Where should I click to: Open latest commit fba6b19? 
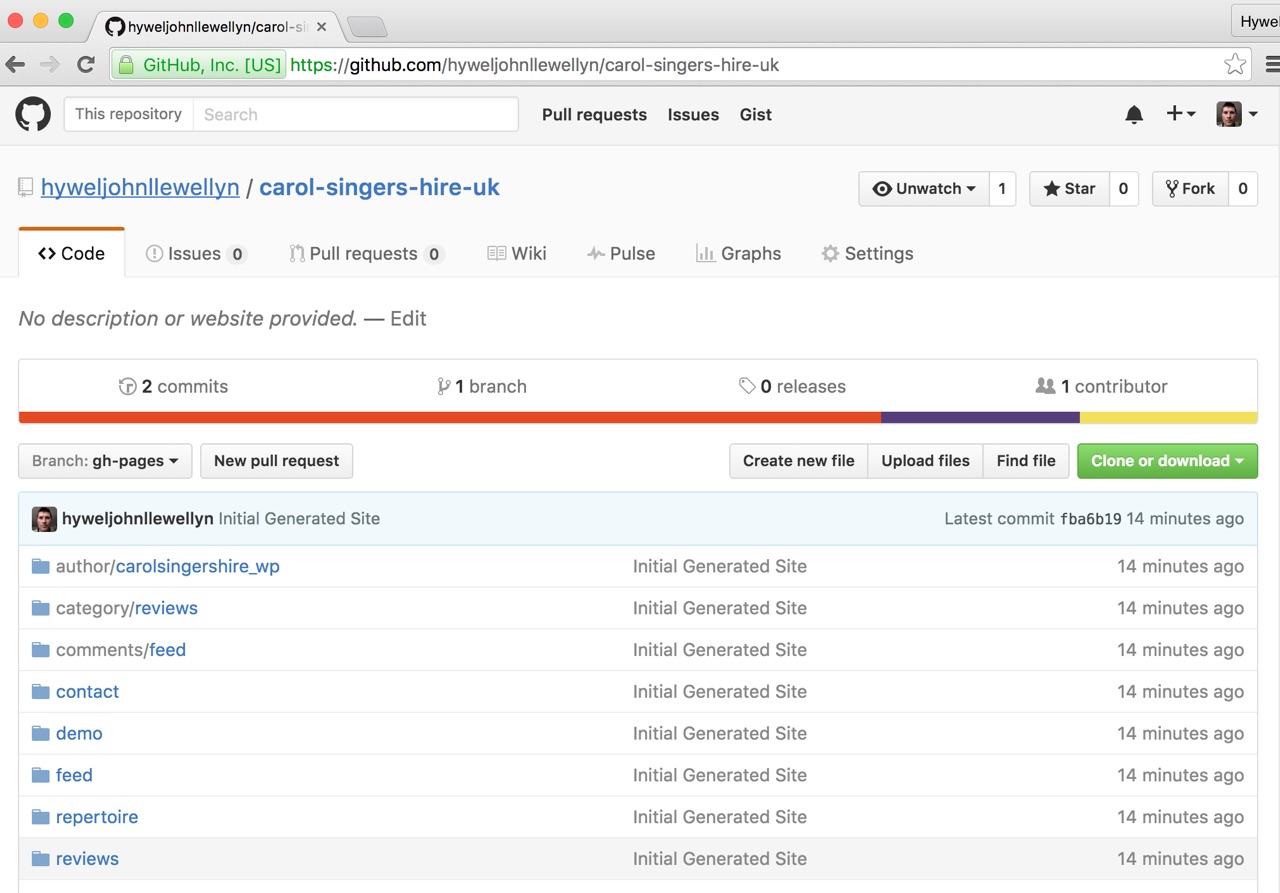[x=1091, y=519]
